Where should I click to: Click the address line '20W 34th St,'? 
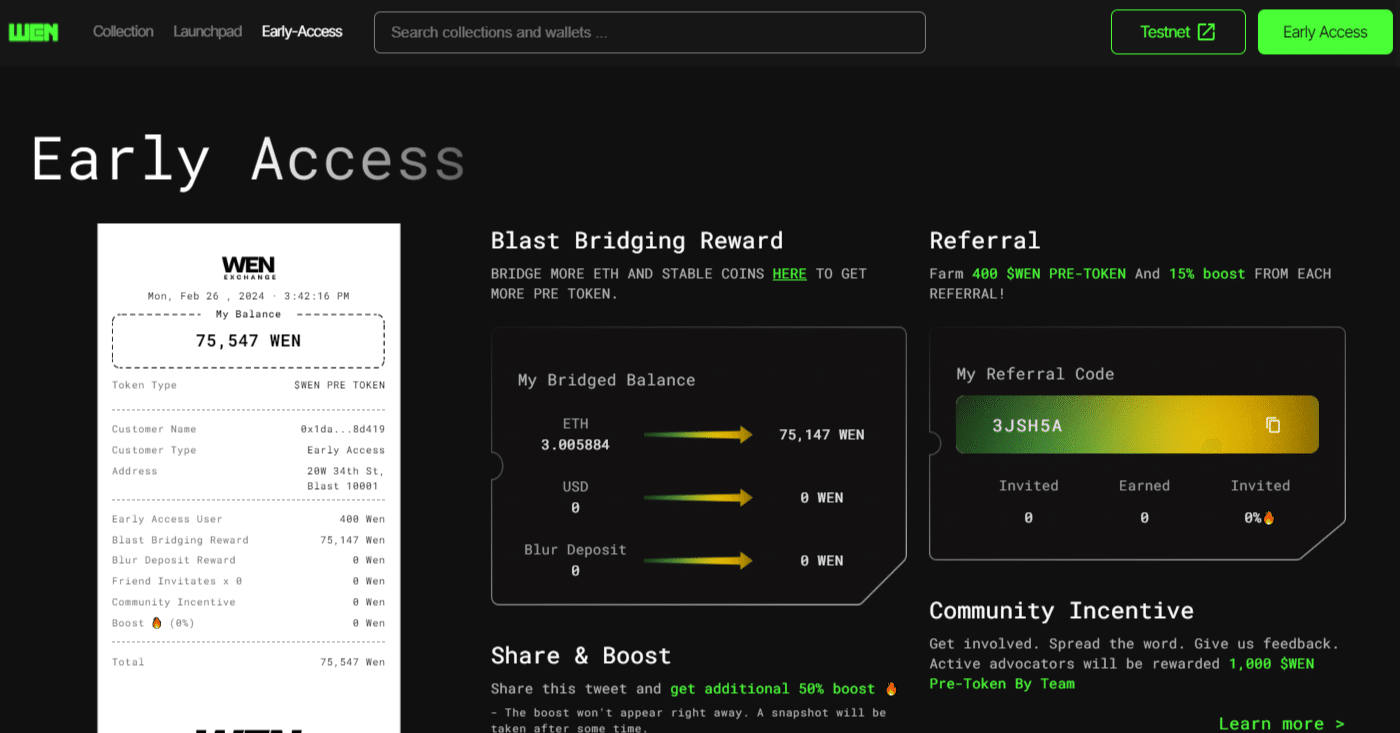[x=346, y=471]
